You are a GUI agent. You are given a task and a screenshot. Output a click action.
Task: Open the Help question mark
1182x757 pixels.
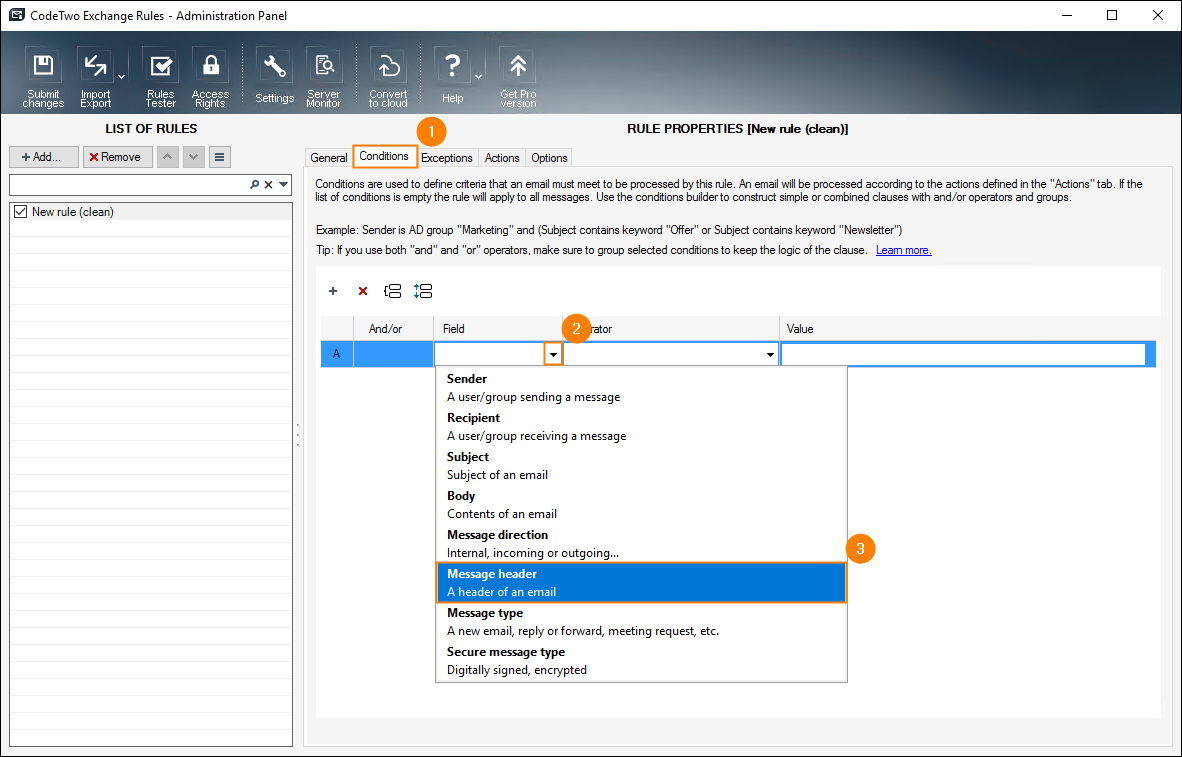pos(452,76)
